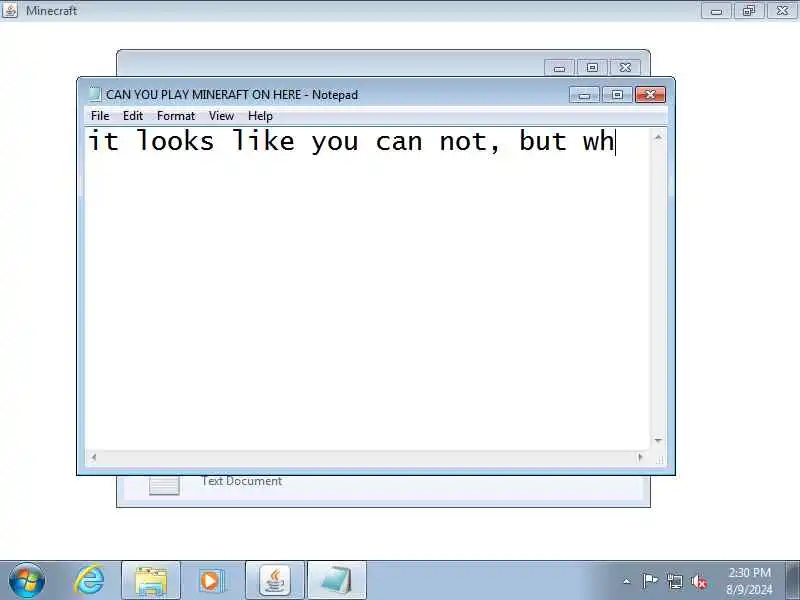Click the Java icon in Minecraft title bar
Image resolution: width=800 pixels, height=600 pixels.
pyautogui.click(x=10, y=10)
